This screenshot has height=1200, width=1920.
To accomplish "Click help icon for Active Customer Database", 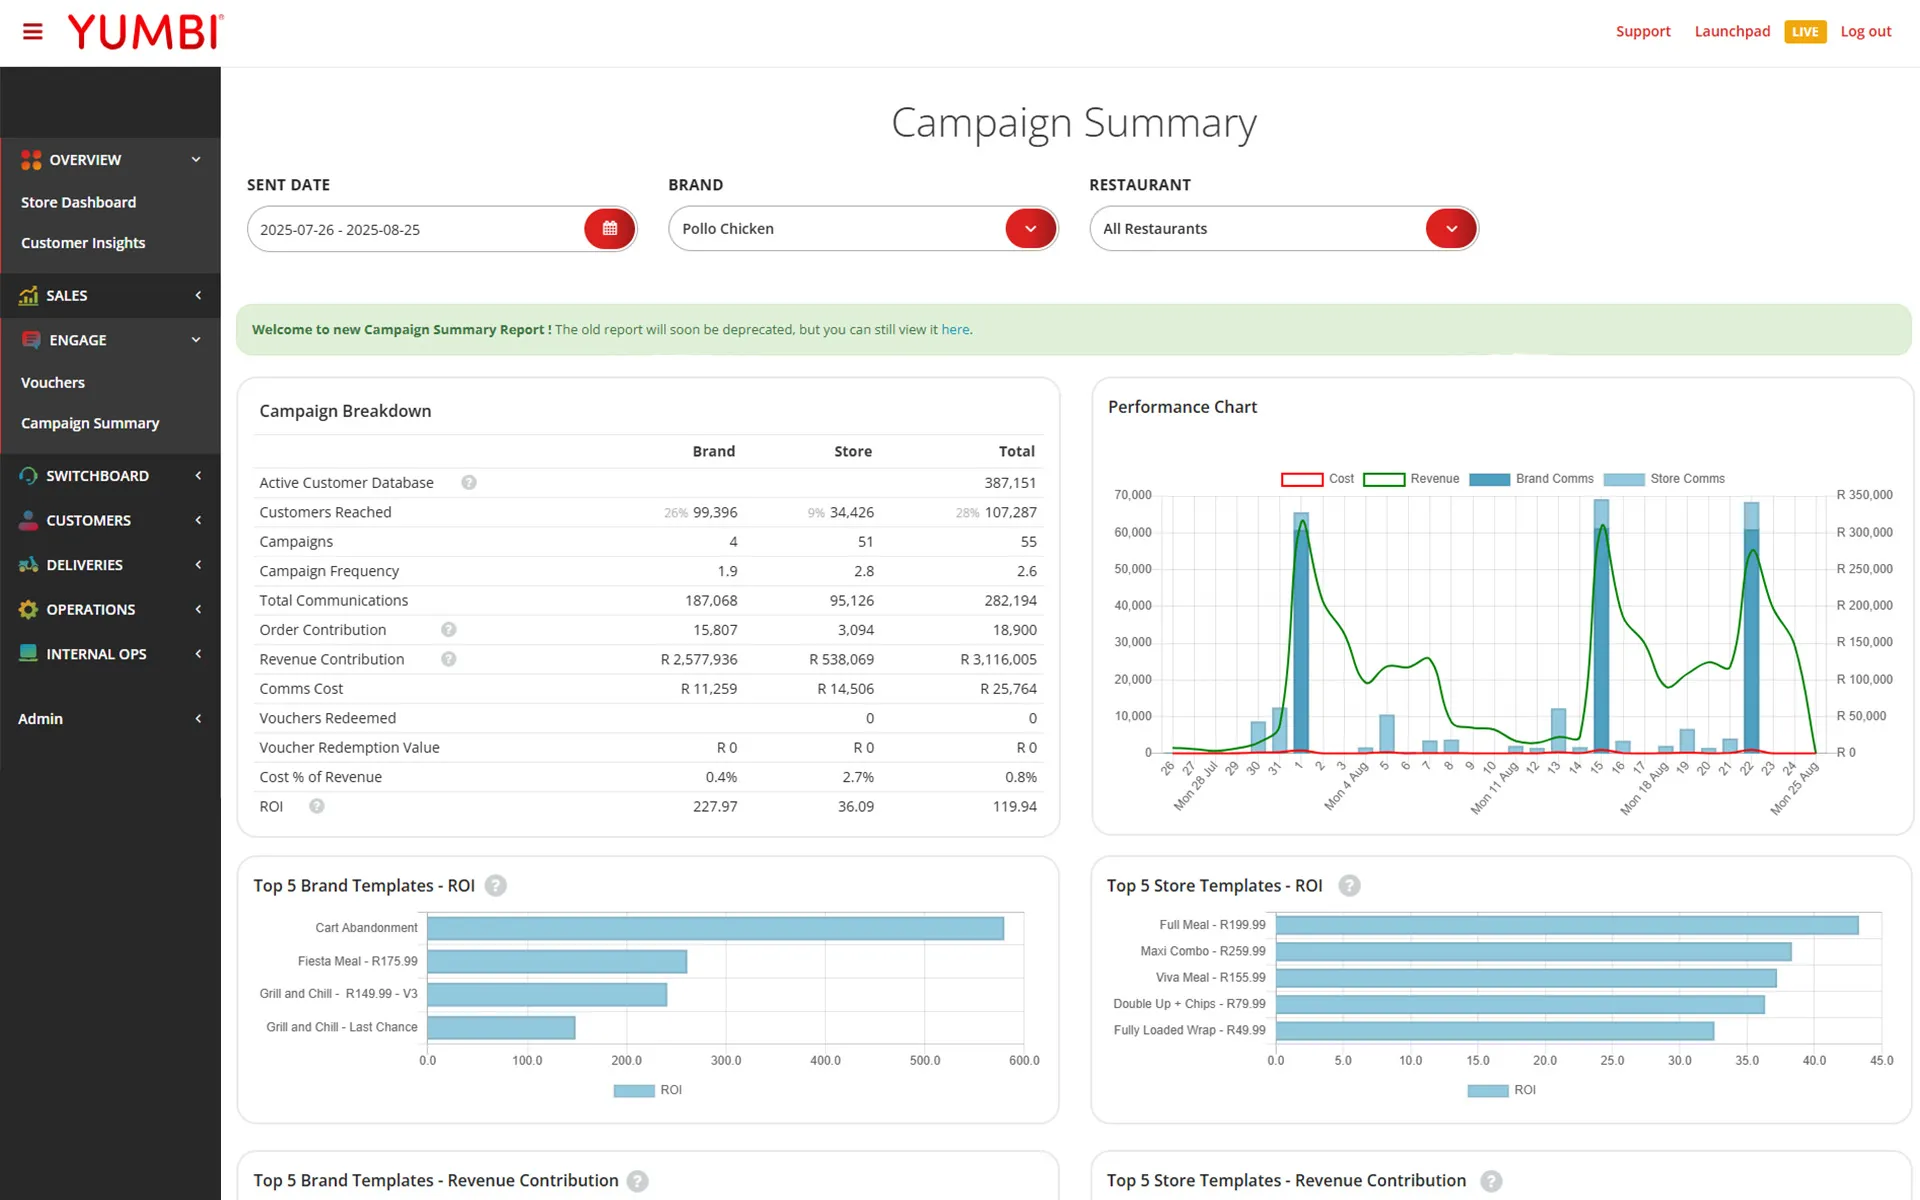I will point(469,483).
